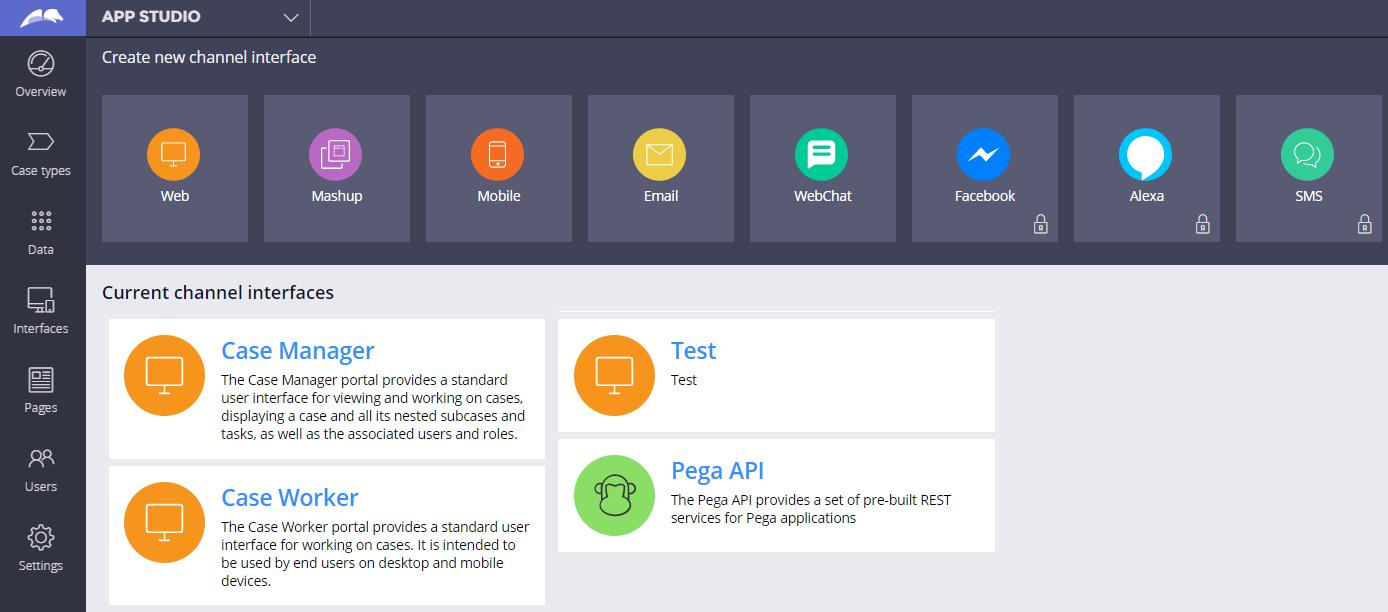Click the Mobile tile label

(x=499, y=196)
